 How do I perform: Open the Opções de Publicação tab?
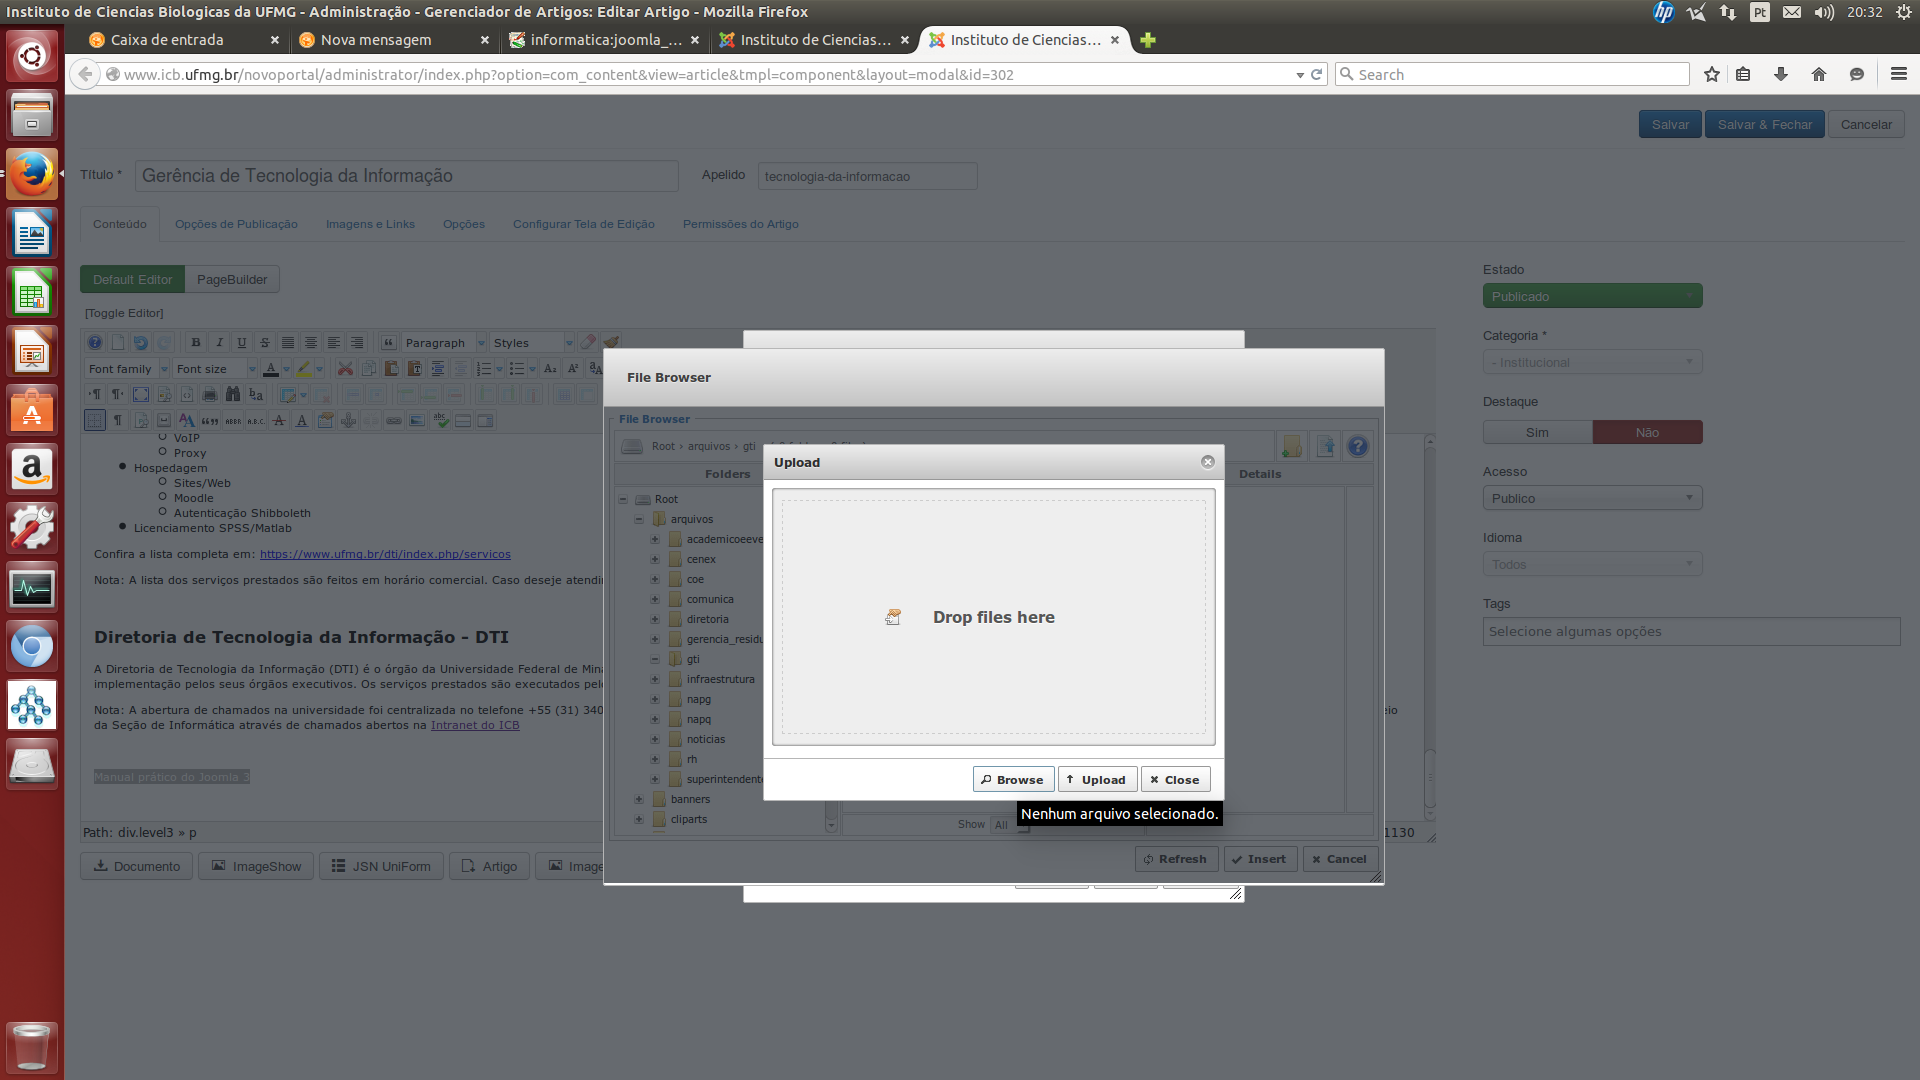coord(236,224)
